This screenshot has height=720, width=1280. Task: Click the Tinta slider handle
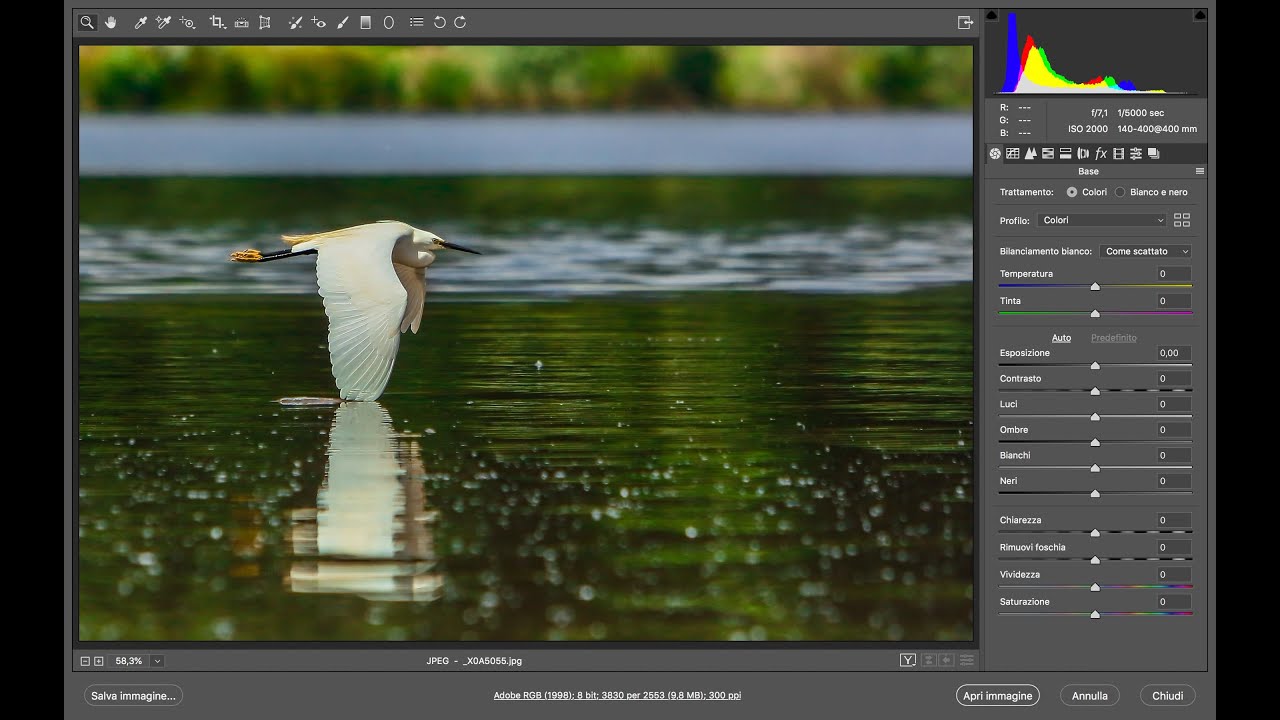tap(1095, 313)
